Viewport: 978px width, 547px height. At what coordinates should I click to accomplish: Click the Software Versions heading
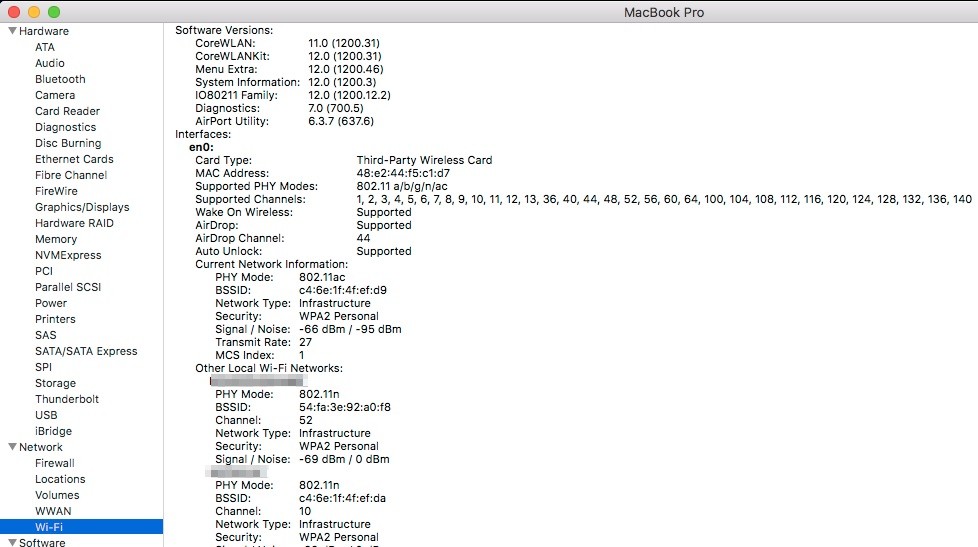[x=224, y=30]
